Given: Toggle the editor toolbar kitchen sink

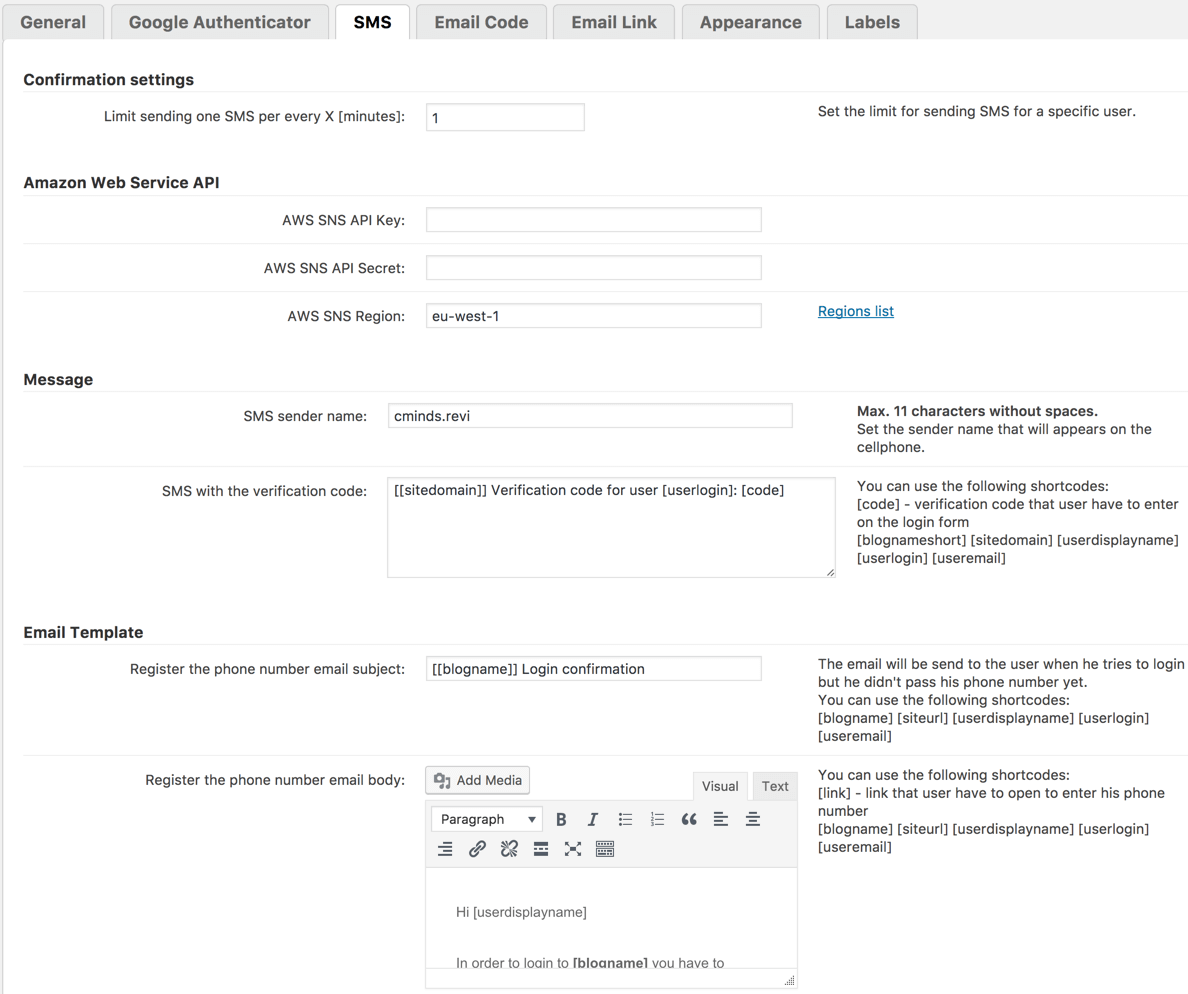Looking at the screenshot, I should tap(605, 849).
